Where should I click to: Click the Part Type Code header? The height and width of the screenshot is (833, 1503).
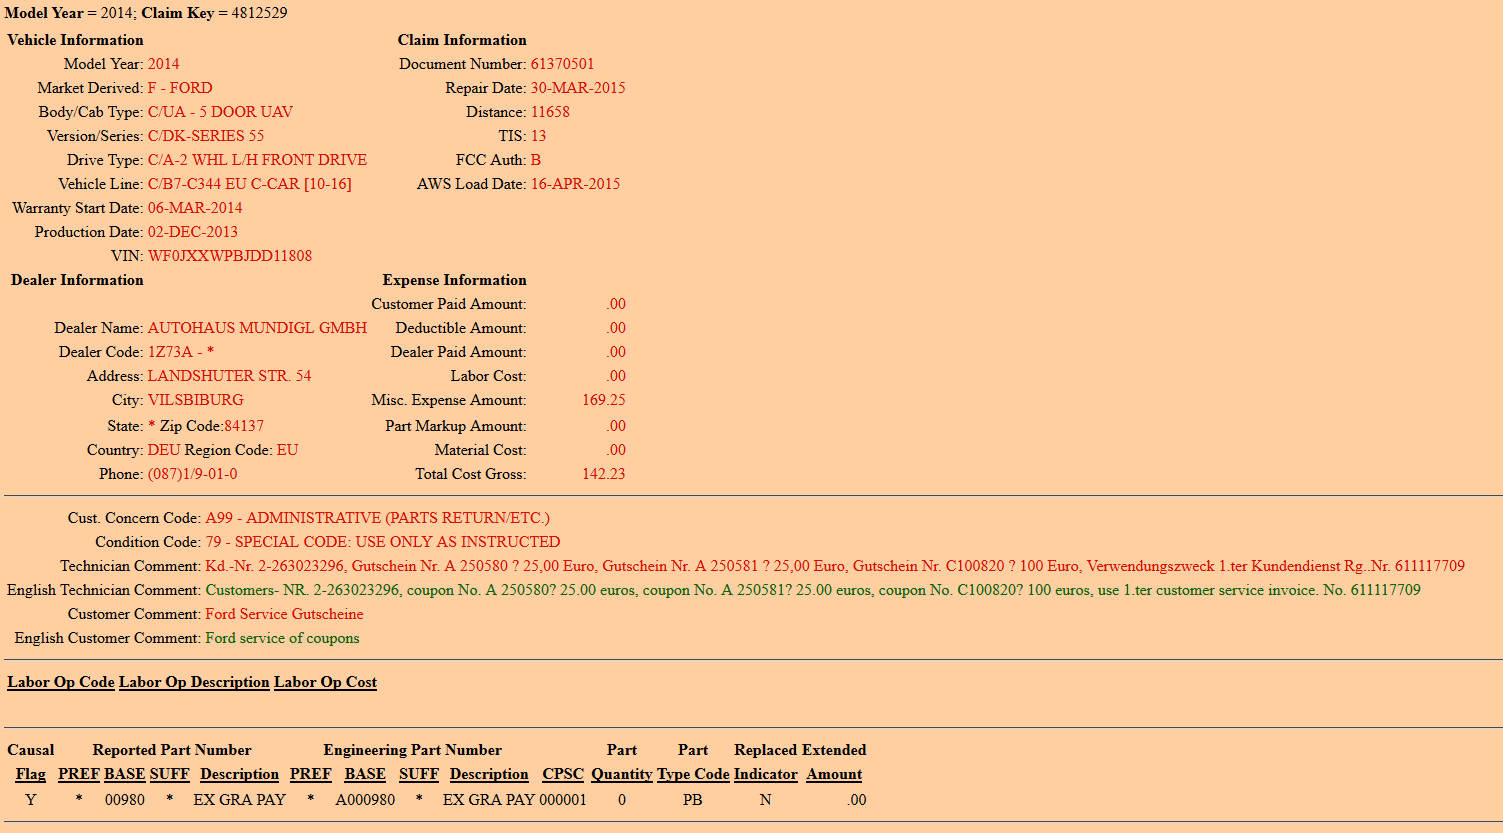pos(693,774)
